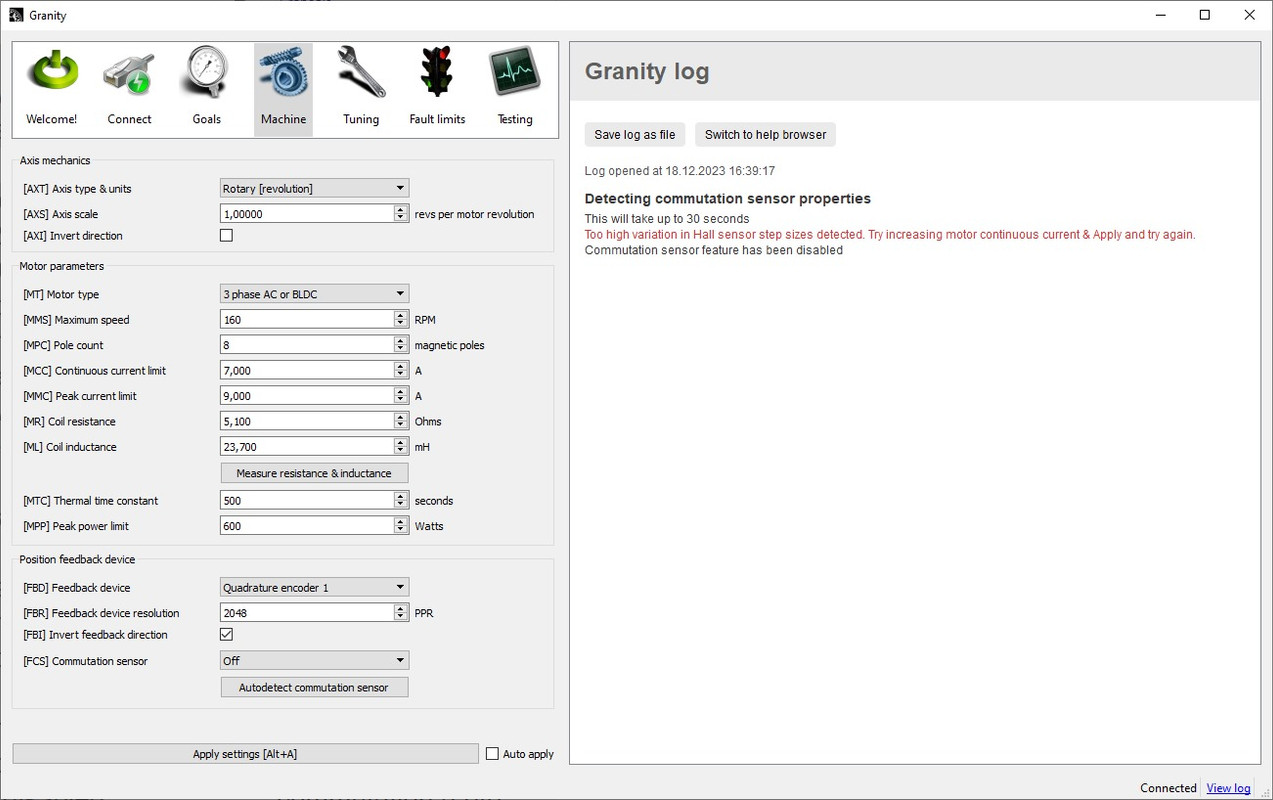Click the Pole count input field
The image size is (1273, 800).
tap(307, 345)
